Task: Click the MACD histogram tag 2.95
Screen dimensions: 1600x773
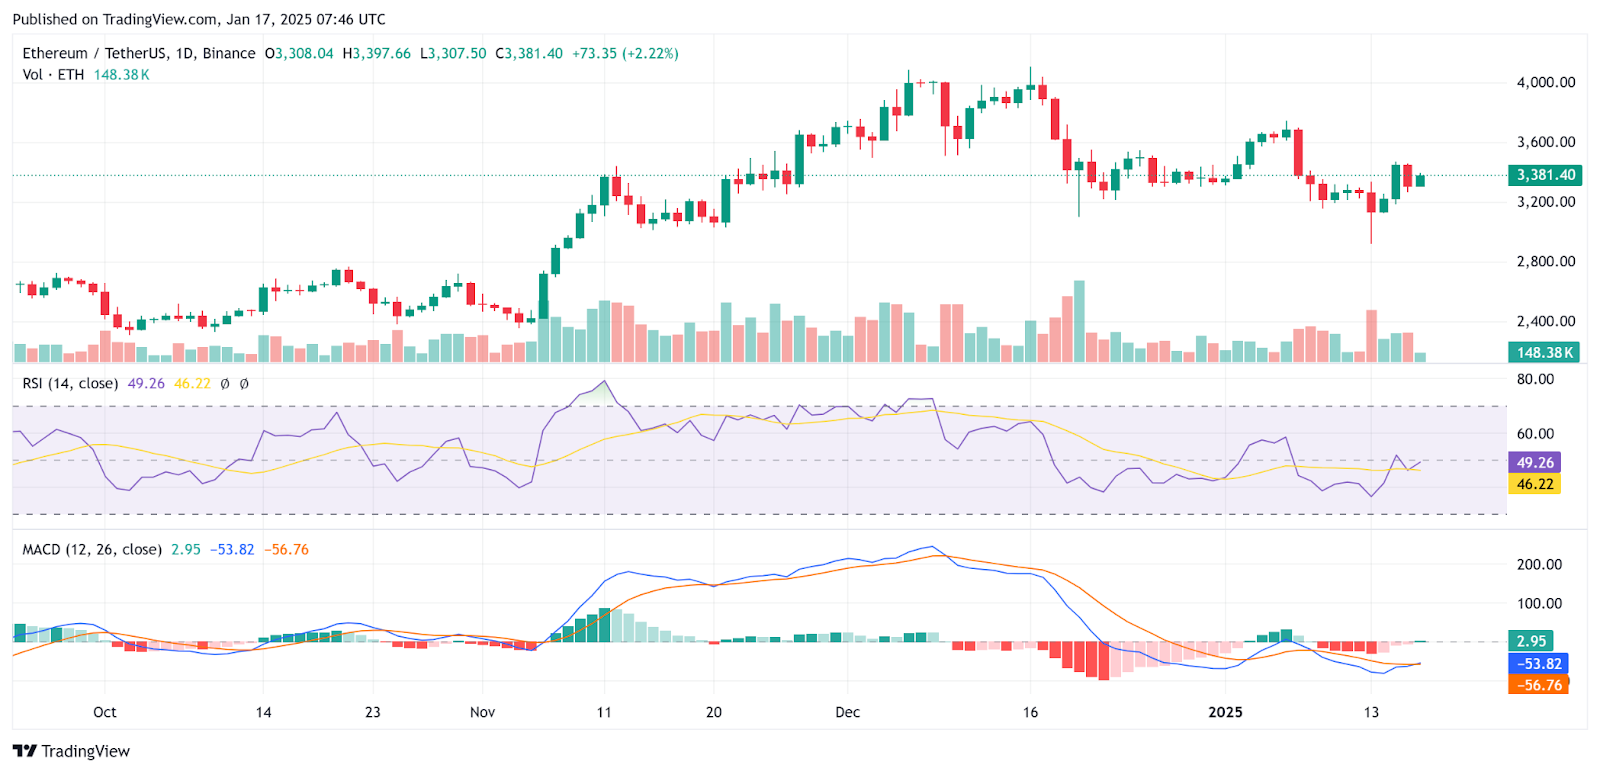Action: (1531, 641)
